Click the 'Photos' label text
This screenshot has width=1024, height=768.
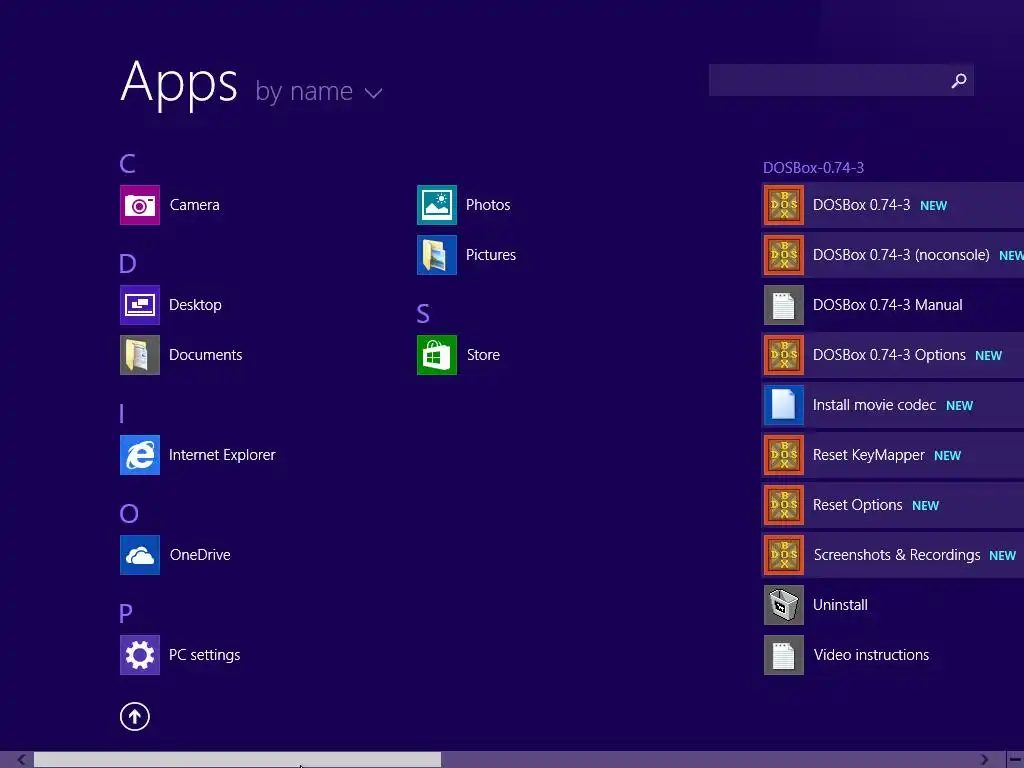(488, 205)
